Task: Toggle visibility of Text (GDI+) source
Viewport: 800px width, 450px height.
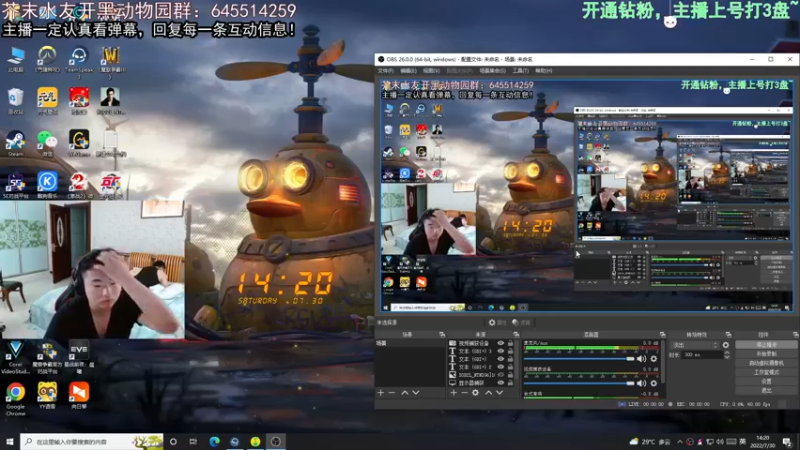Action: (x=501, y=359)
